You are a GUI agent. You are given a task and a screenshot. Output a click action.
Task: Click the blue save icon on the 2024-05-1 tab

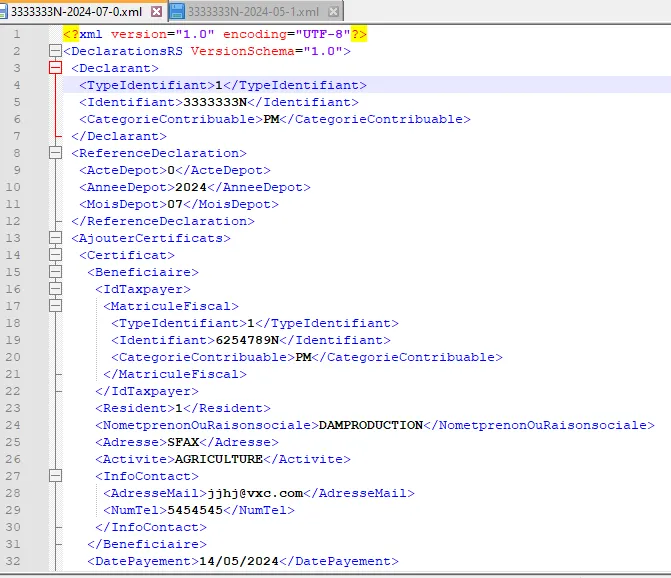tap(177, 12)
